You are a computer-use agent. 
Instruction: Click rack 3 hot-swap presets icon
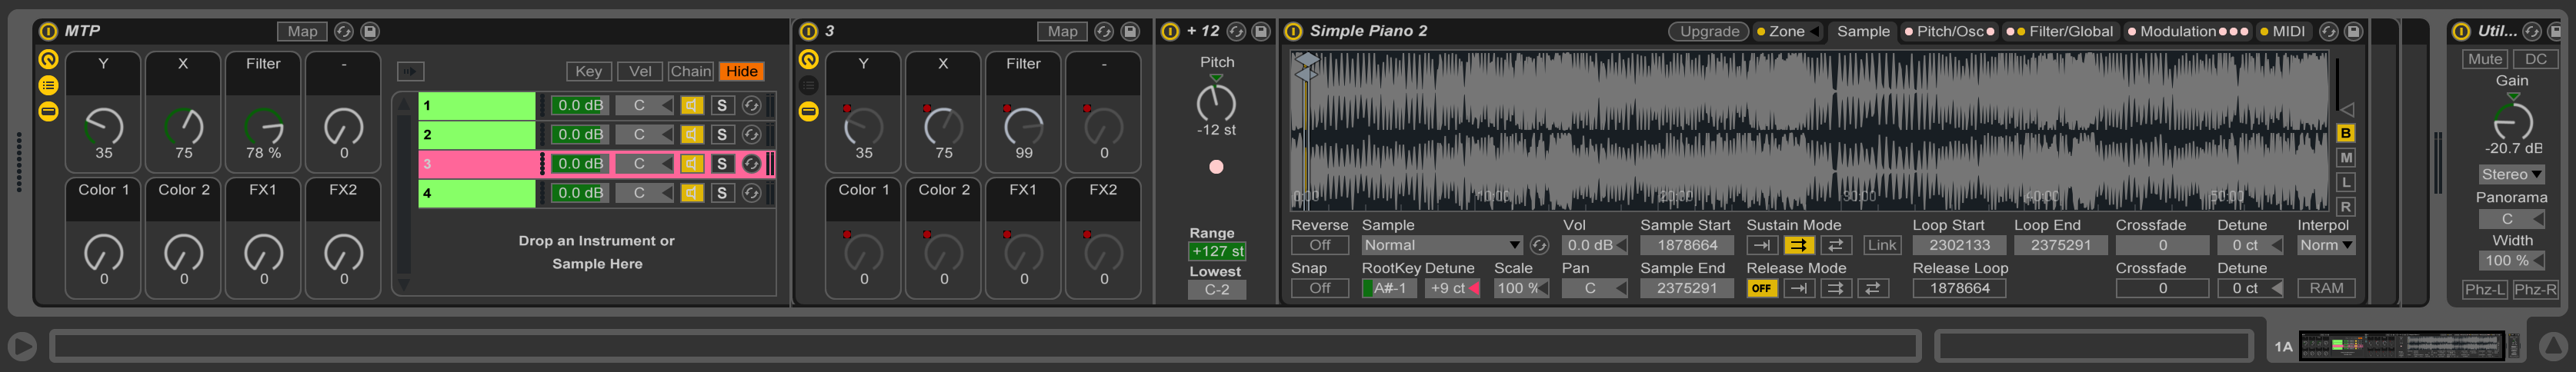(x=1103, y=31)
